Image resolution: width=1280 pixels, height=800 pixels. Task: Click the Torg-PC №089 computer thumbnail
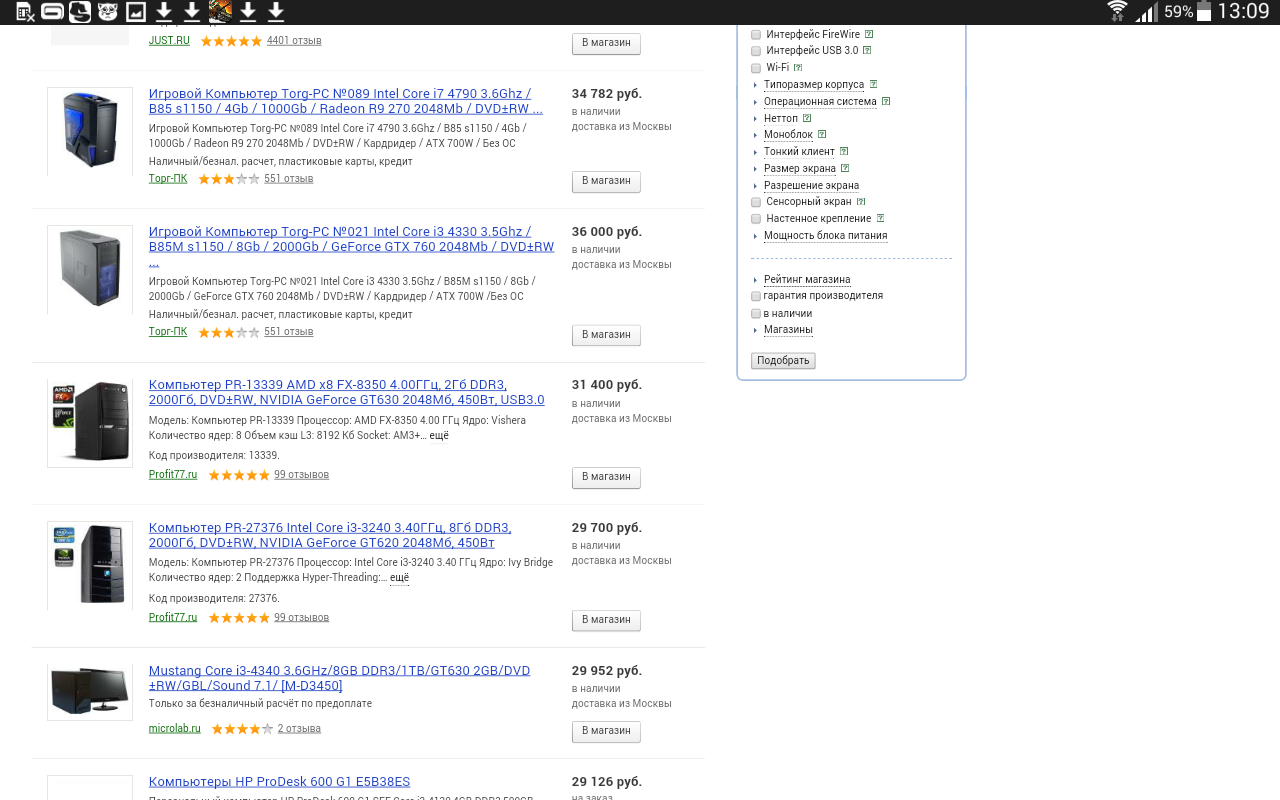90,131
